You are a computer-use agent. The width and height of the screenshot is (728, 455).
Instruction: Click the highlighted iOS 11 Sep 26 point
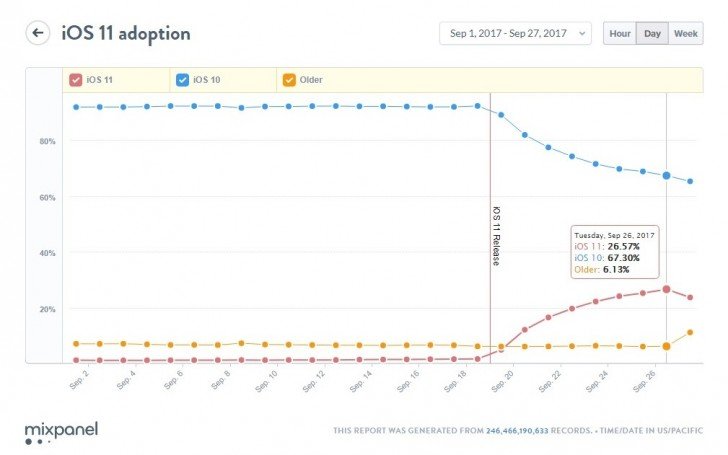tap(666, 289)
